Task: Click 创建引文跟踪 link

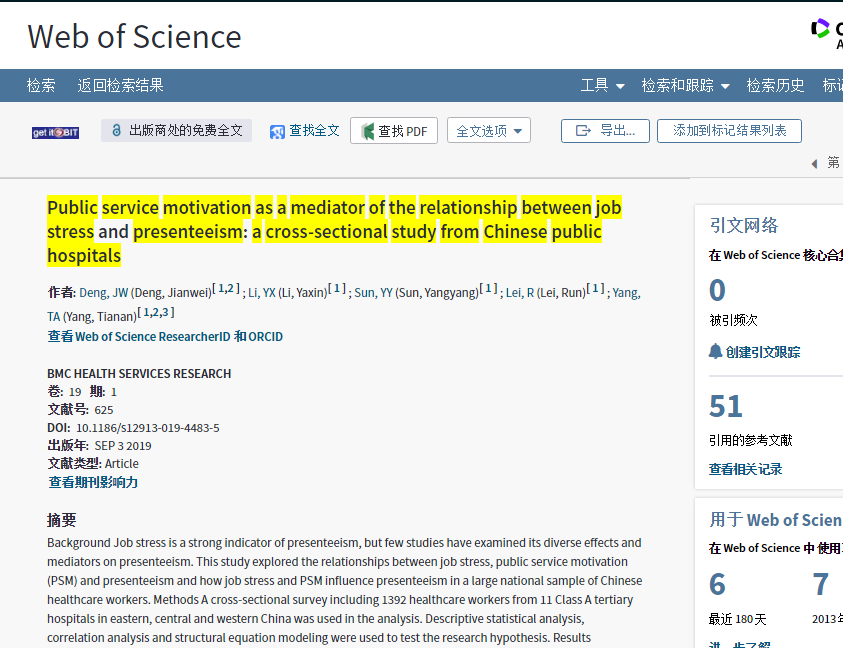Action: [762, 352]
